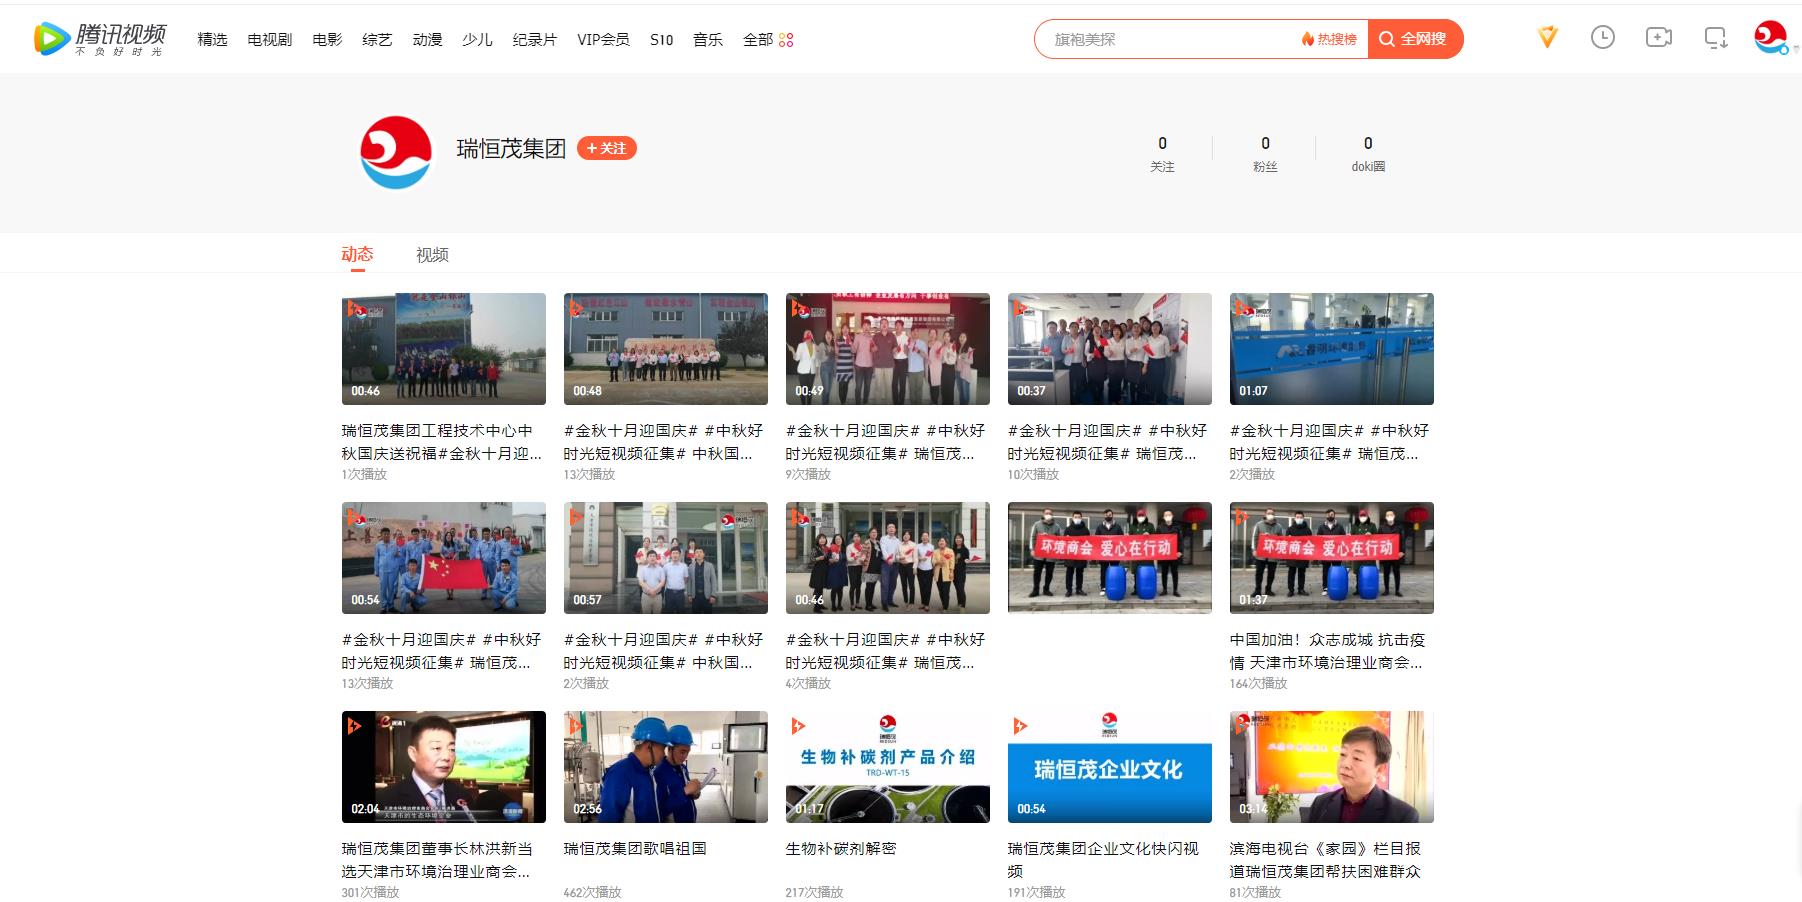Open the 综艺 navigation item
Image resolution: width=1802 pixels, height=902 pixels.
coord(377,39)
